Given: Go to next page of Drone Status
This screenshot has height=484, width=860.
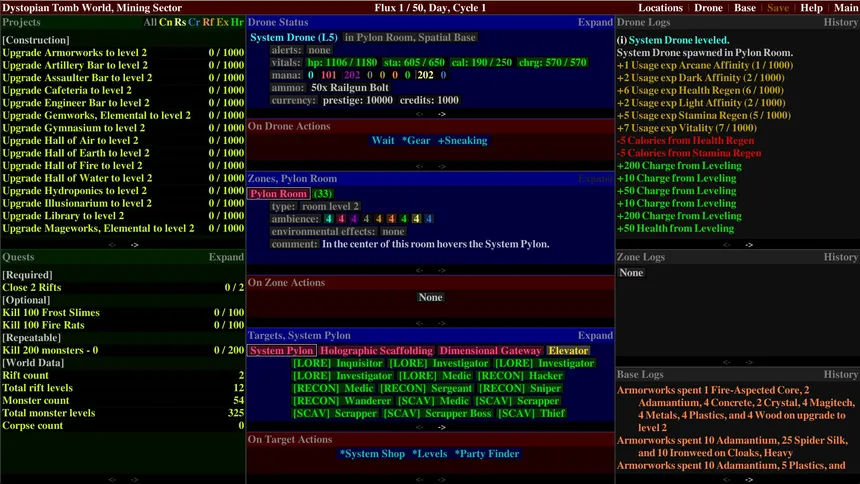Looking at the screenshot, I should tap(442, 114).
